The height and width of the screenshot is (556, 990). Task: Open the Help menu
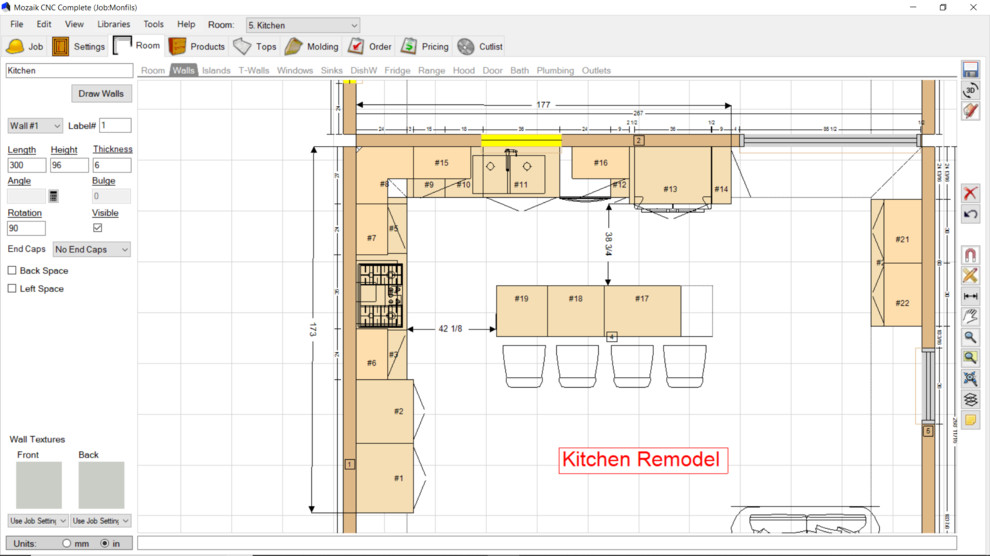(186, 24)
